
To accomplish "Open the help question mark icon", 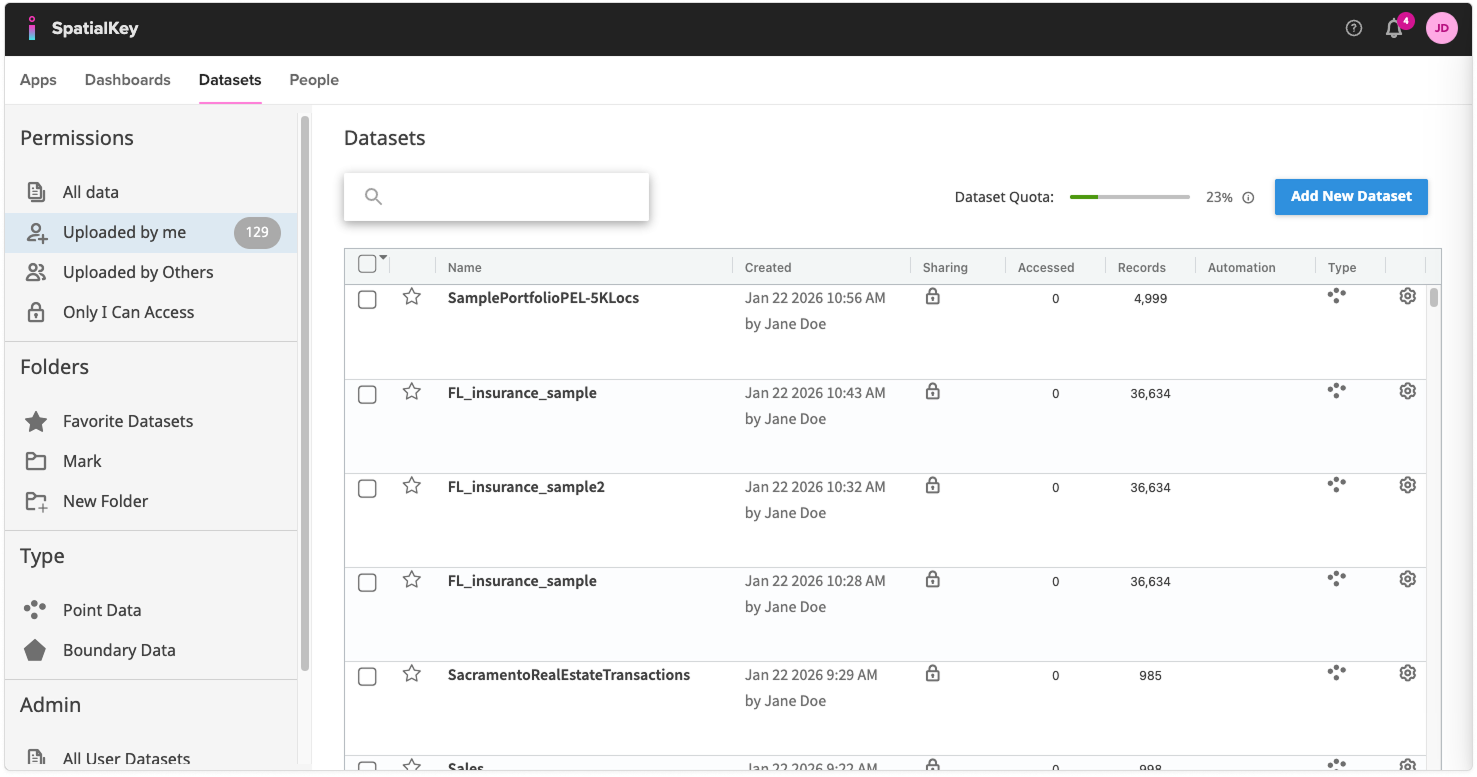I will click(1354, 29).
